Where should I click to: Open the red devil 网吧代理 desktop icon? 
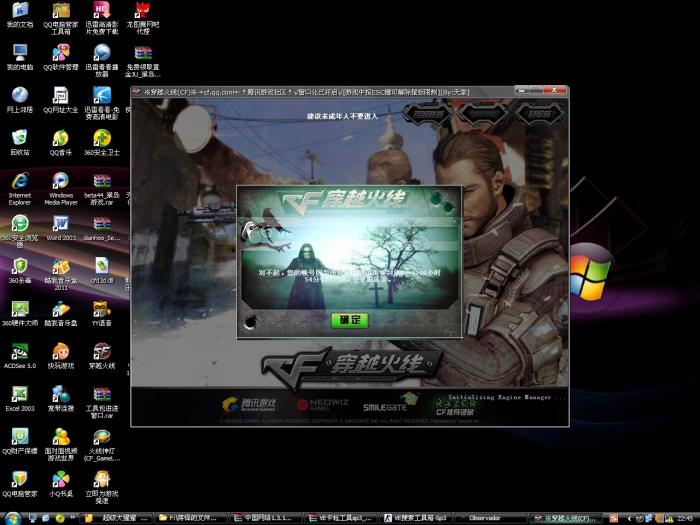point(143,19)
